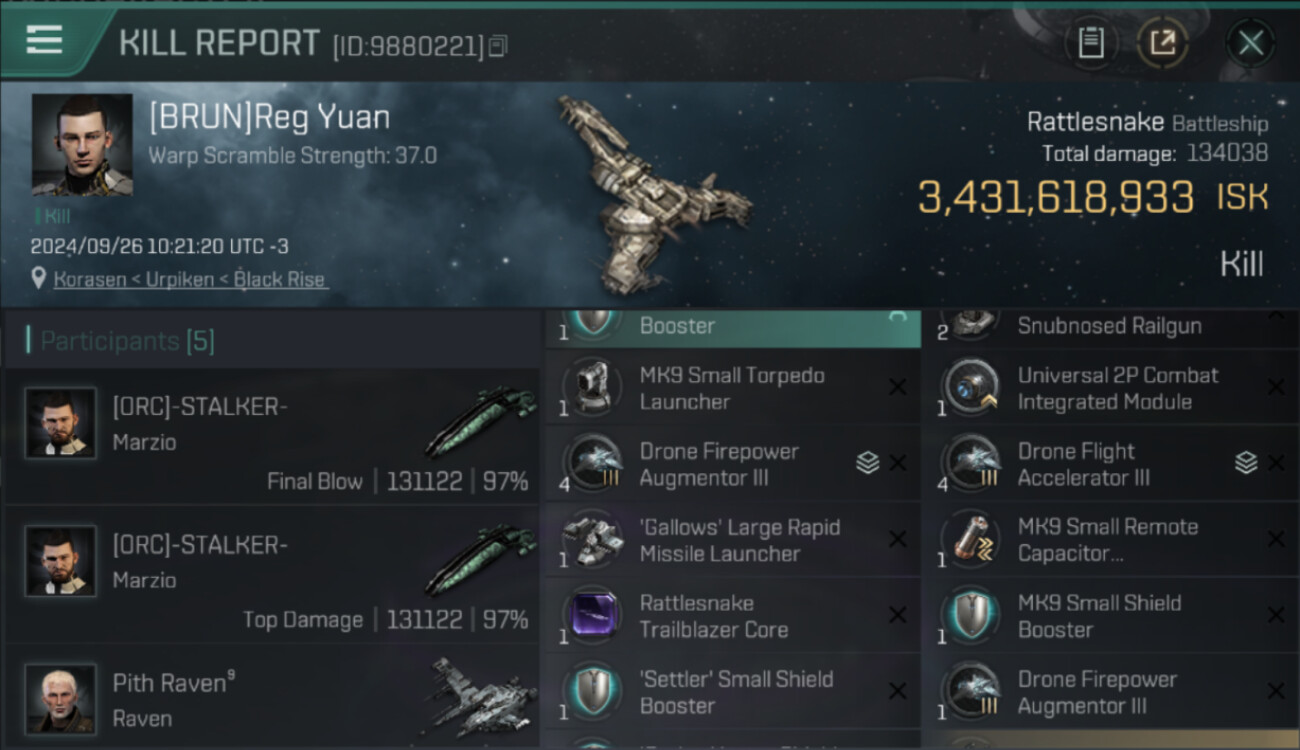Click the MK9 Small Remote Capacitor icon
The width and height of the screenshot is (1300, 750).
[x=971, y=540]
